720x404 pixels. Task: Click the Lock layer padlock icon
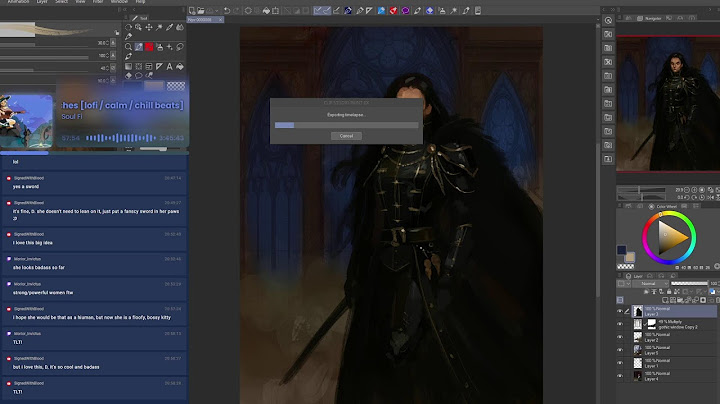tap(669, 292)
